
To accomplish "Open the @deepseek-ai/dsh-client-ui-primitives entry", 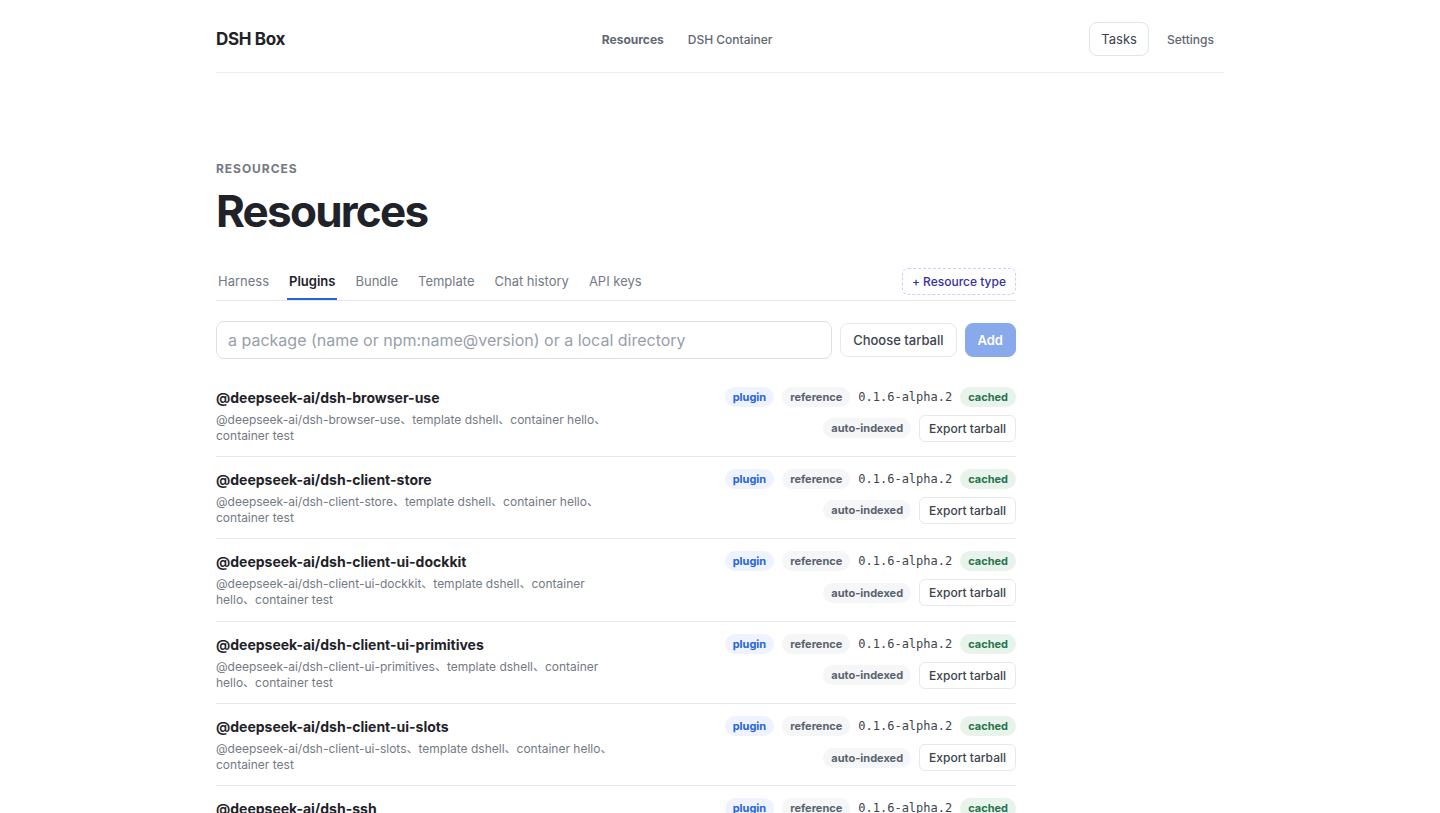I will pos(350,644).
